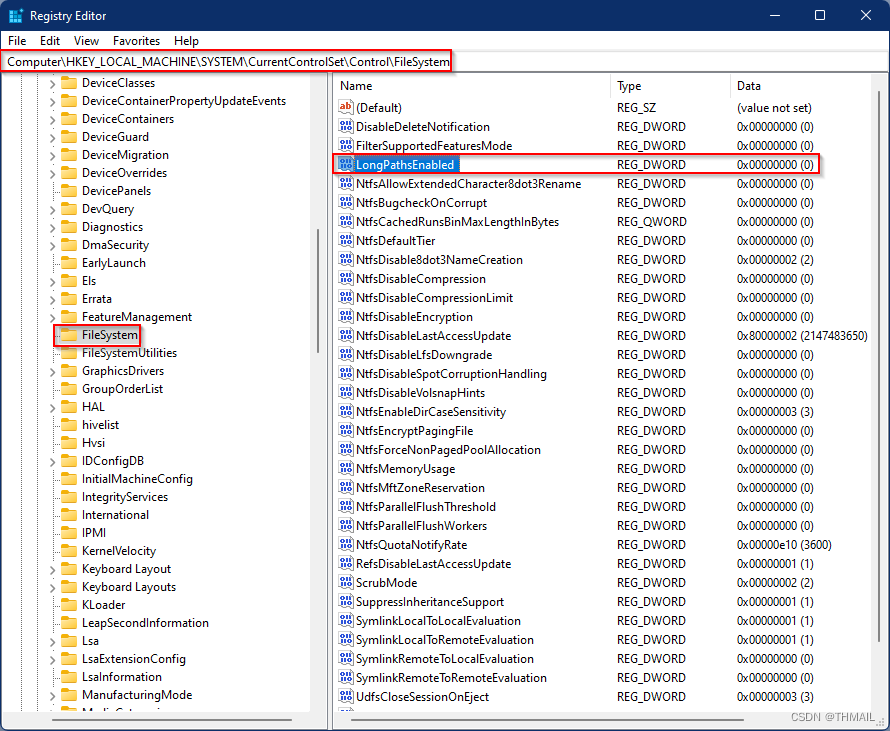
Task: Select the FileSystemUtilities key
Action: [x=129, y=353]
